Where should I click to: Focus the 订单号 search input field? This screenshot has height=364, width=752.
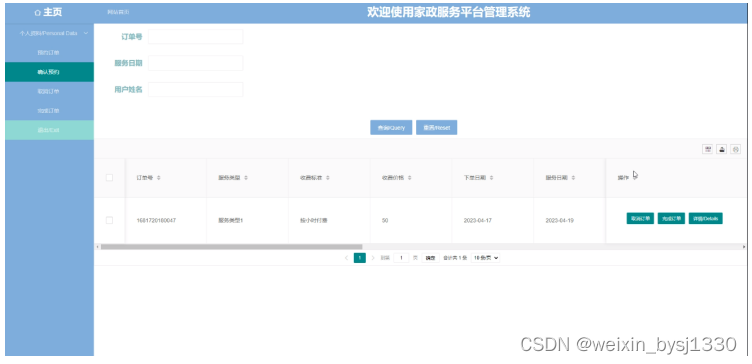(x=196, y=36)
